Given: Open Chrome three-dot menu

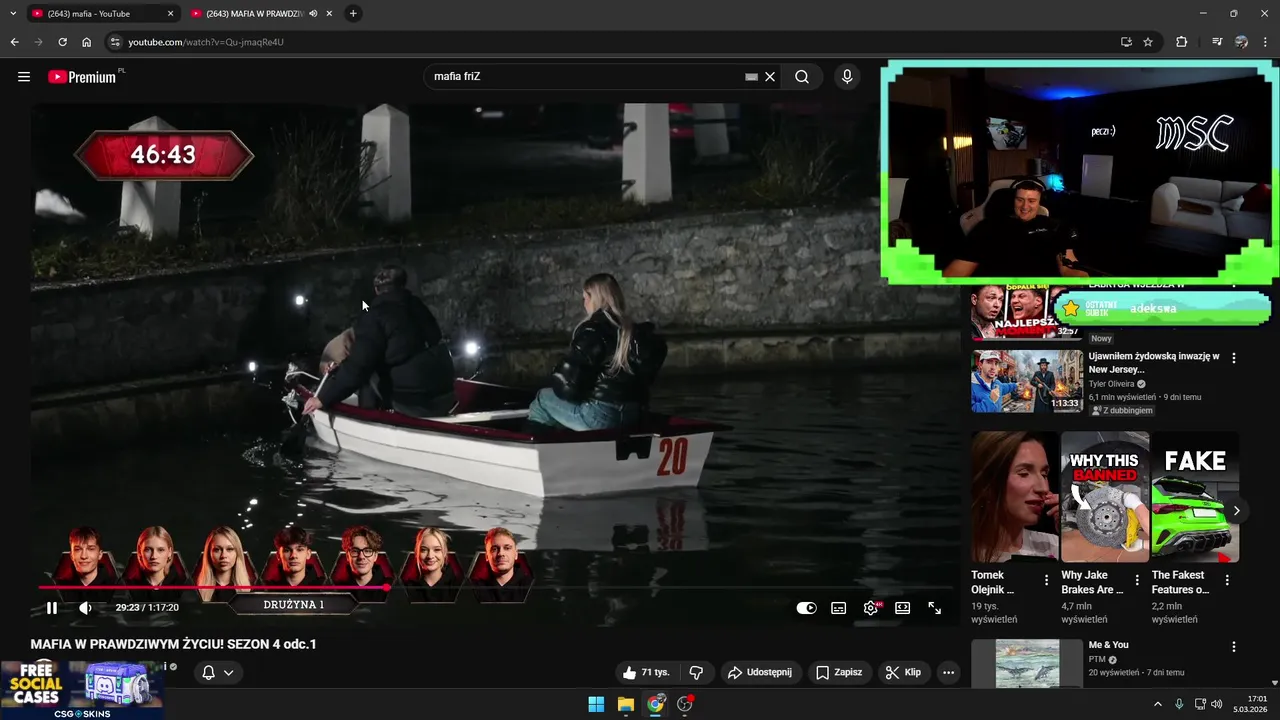Looking at the screenshot, I should 1266,42.
